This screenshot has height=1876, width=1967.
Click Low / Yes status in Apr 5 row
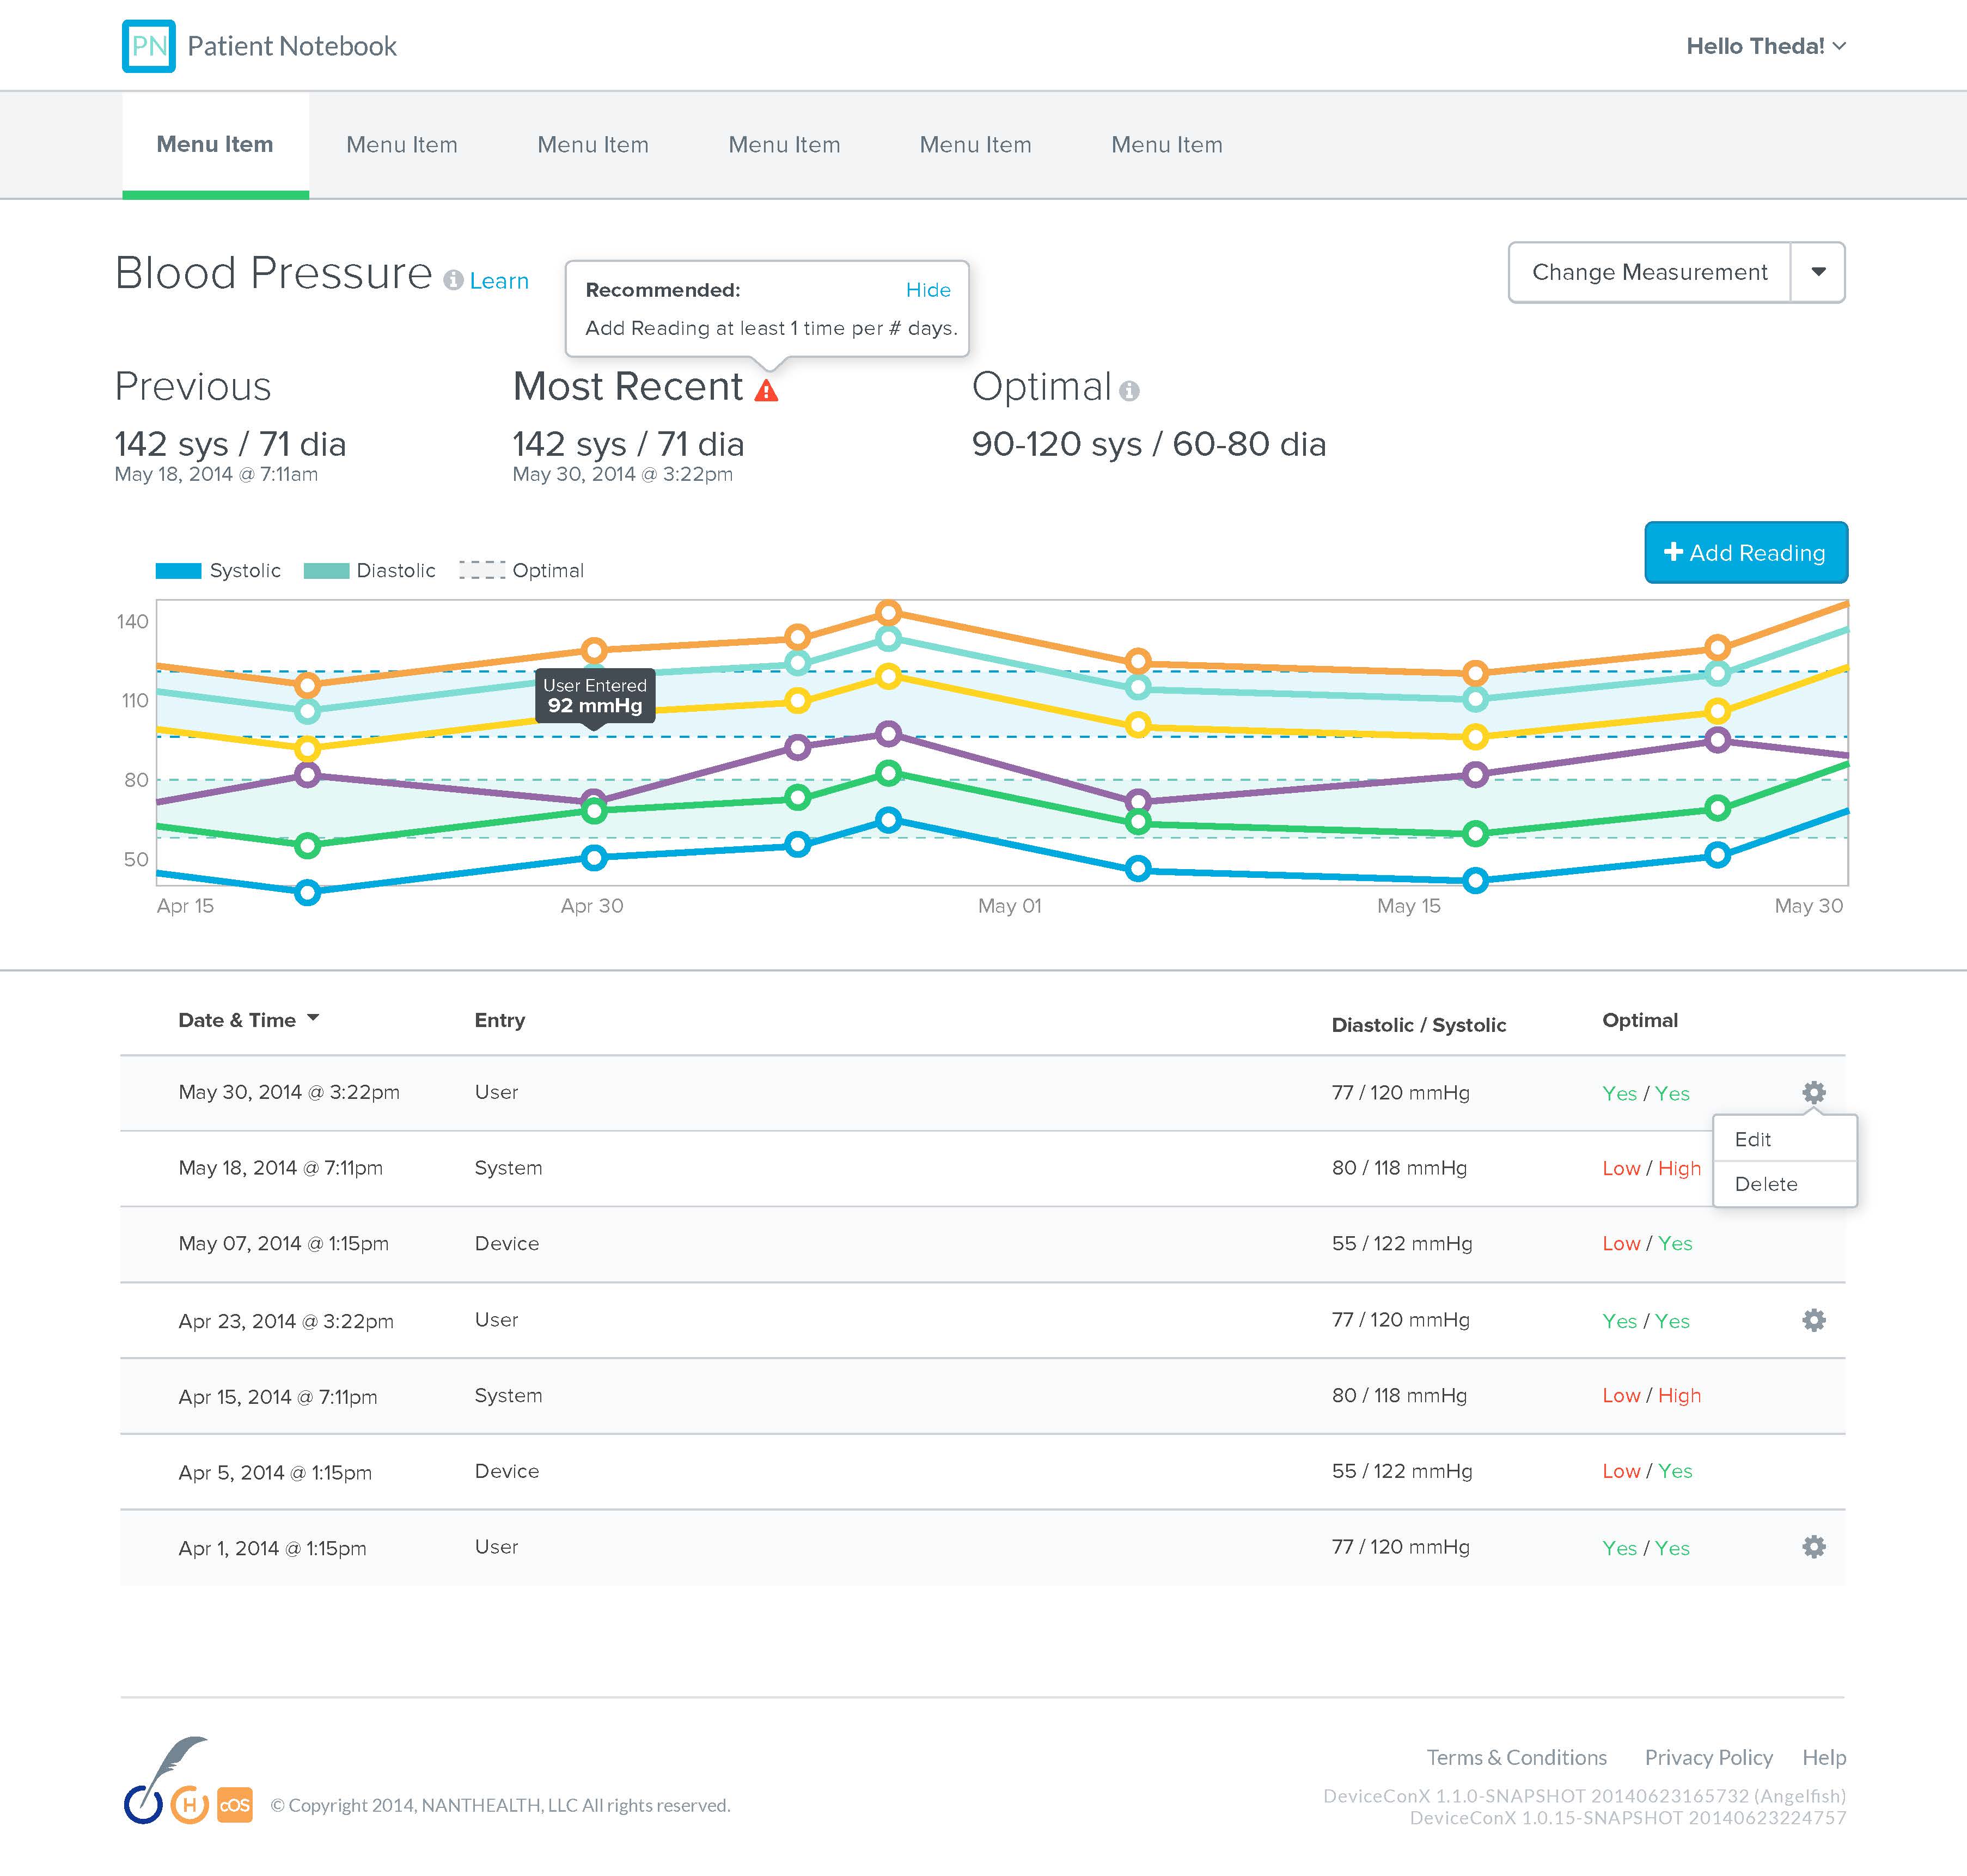point(1647,1471)
